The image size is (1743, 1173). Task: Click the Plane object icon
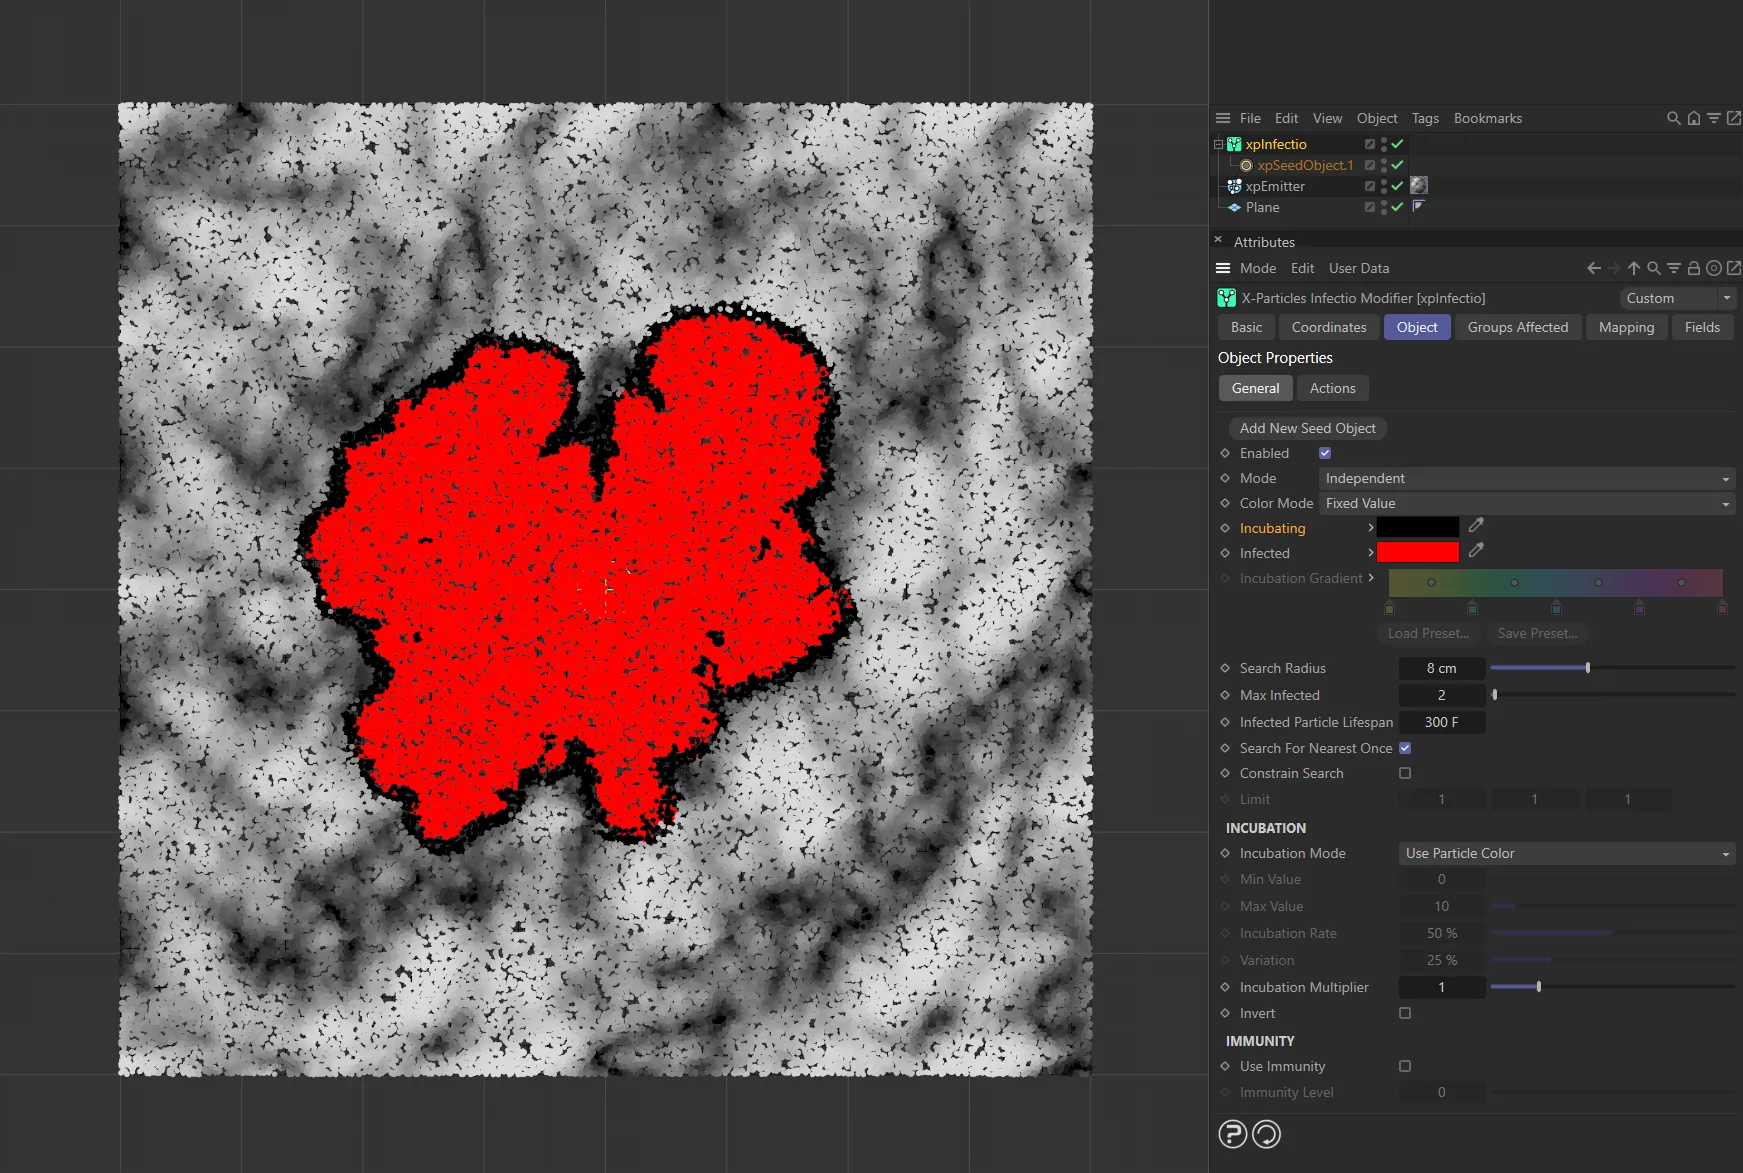[1234, 209]
